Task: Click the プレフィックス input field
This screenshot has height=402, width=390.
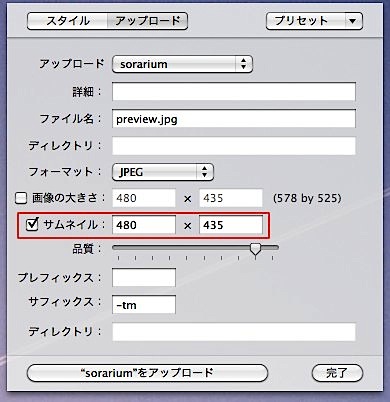Action: coord(144,278)
